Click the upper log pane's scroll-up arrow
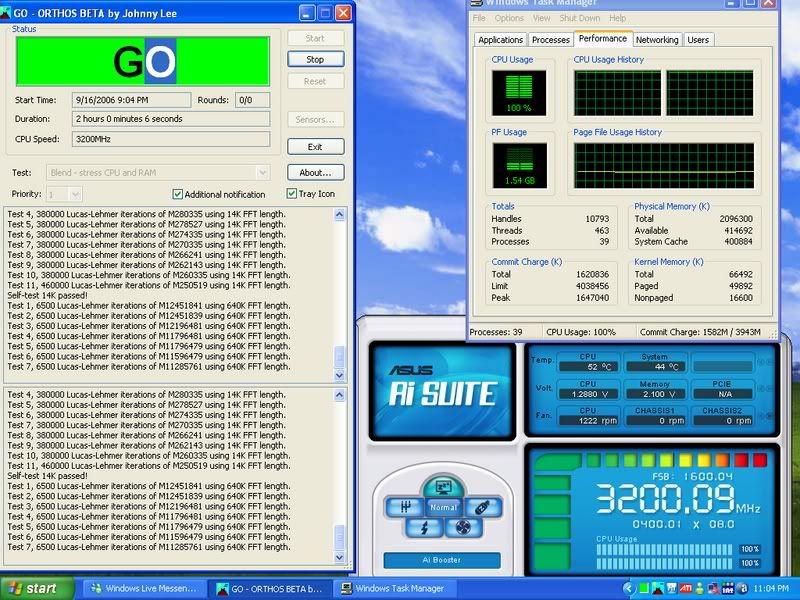The image size is (800, 600). (x=340, y=215)
